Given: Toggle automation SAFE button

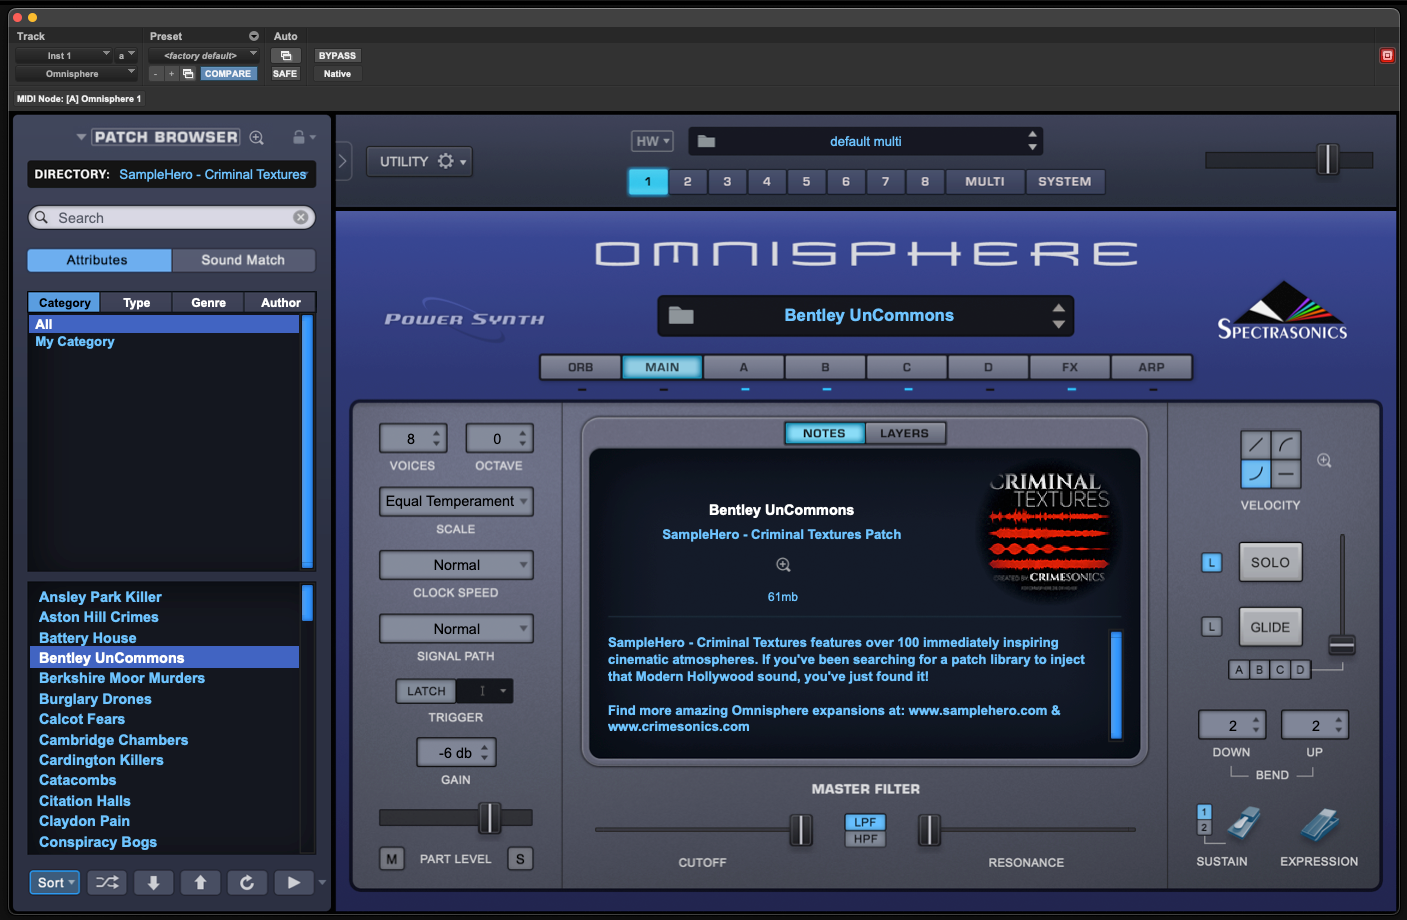Looking at the screenshot, I should 285,74.
